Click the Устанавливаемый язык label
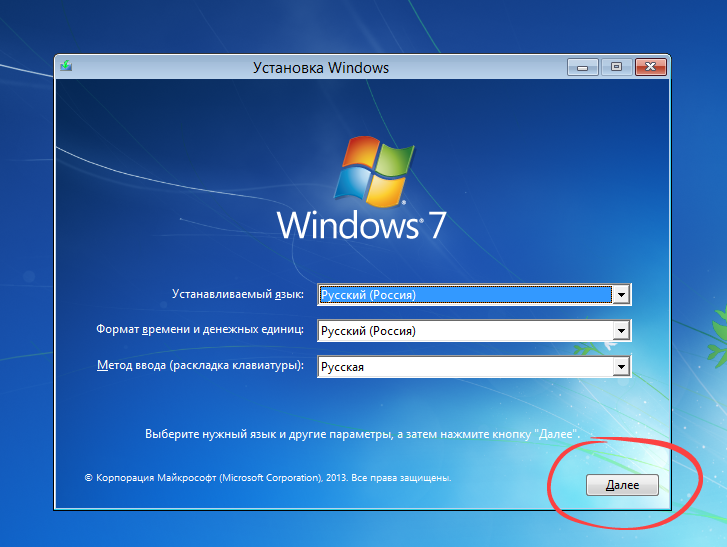Screen dimensions: 727x547 click(x=237, y=294)
